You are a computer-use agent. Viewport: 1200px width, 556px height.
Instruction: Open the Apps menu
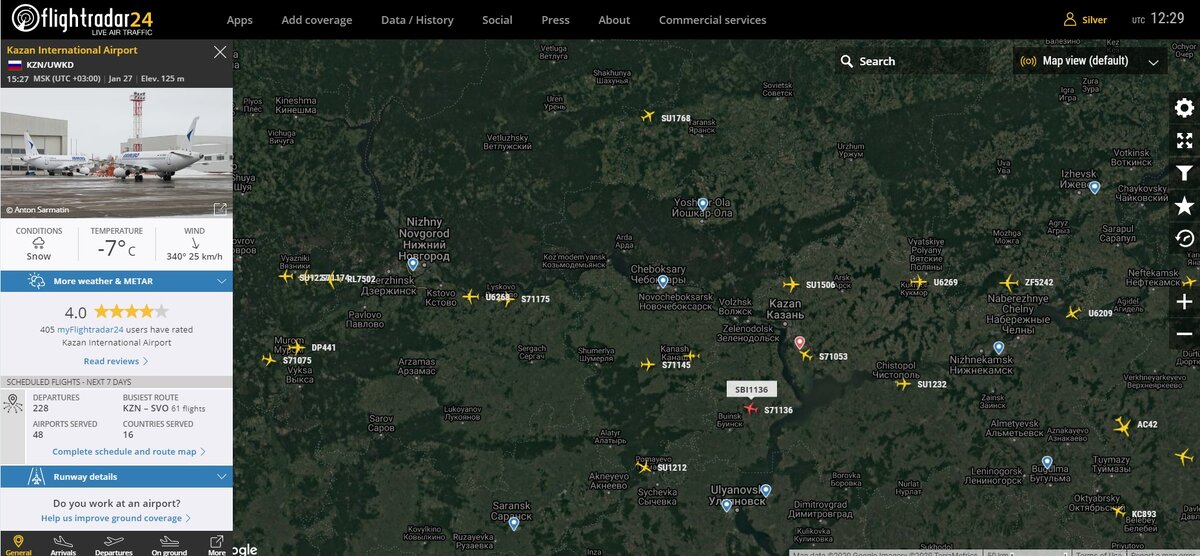tap(240, 20)
